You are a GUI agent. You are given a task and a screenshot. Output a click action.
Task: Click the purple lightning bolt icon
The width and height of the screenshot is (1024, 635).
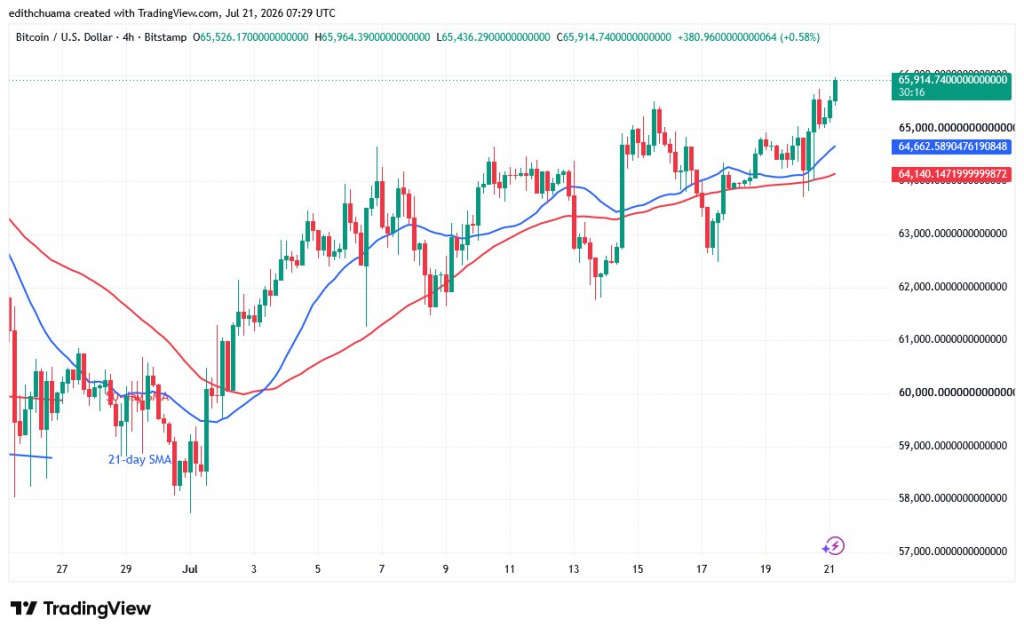834,545
